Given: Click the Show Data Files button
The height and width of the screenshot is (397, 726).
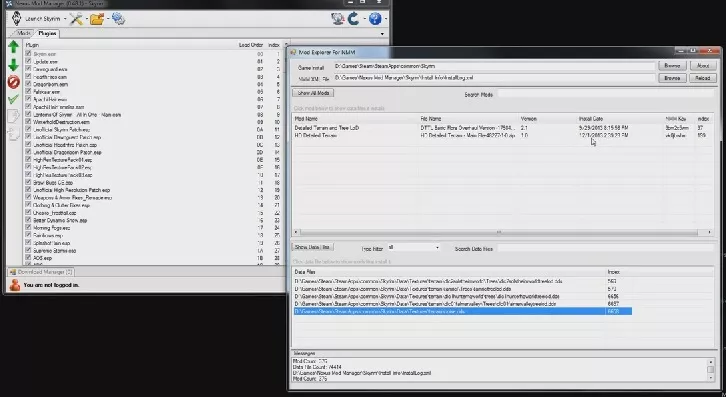Looking at the screenshot, I should point(313,247).
